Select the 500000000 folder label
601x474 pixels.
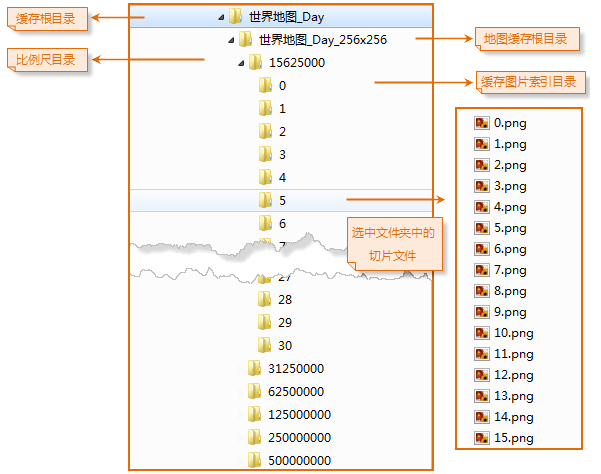click(299, 461)
